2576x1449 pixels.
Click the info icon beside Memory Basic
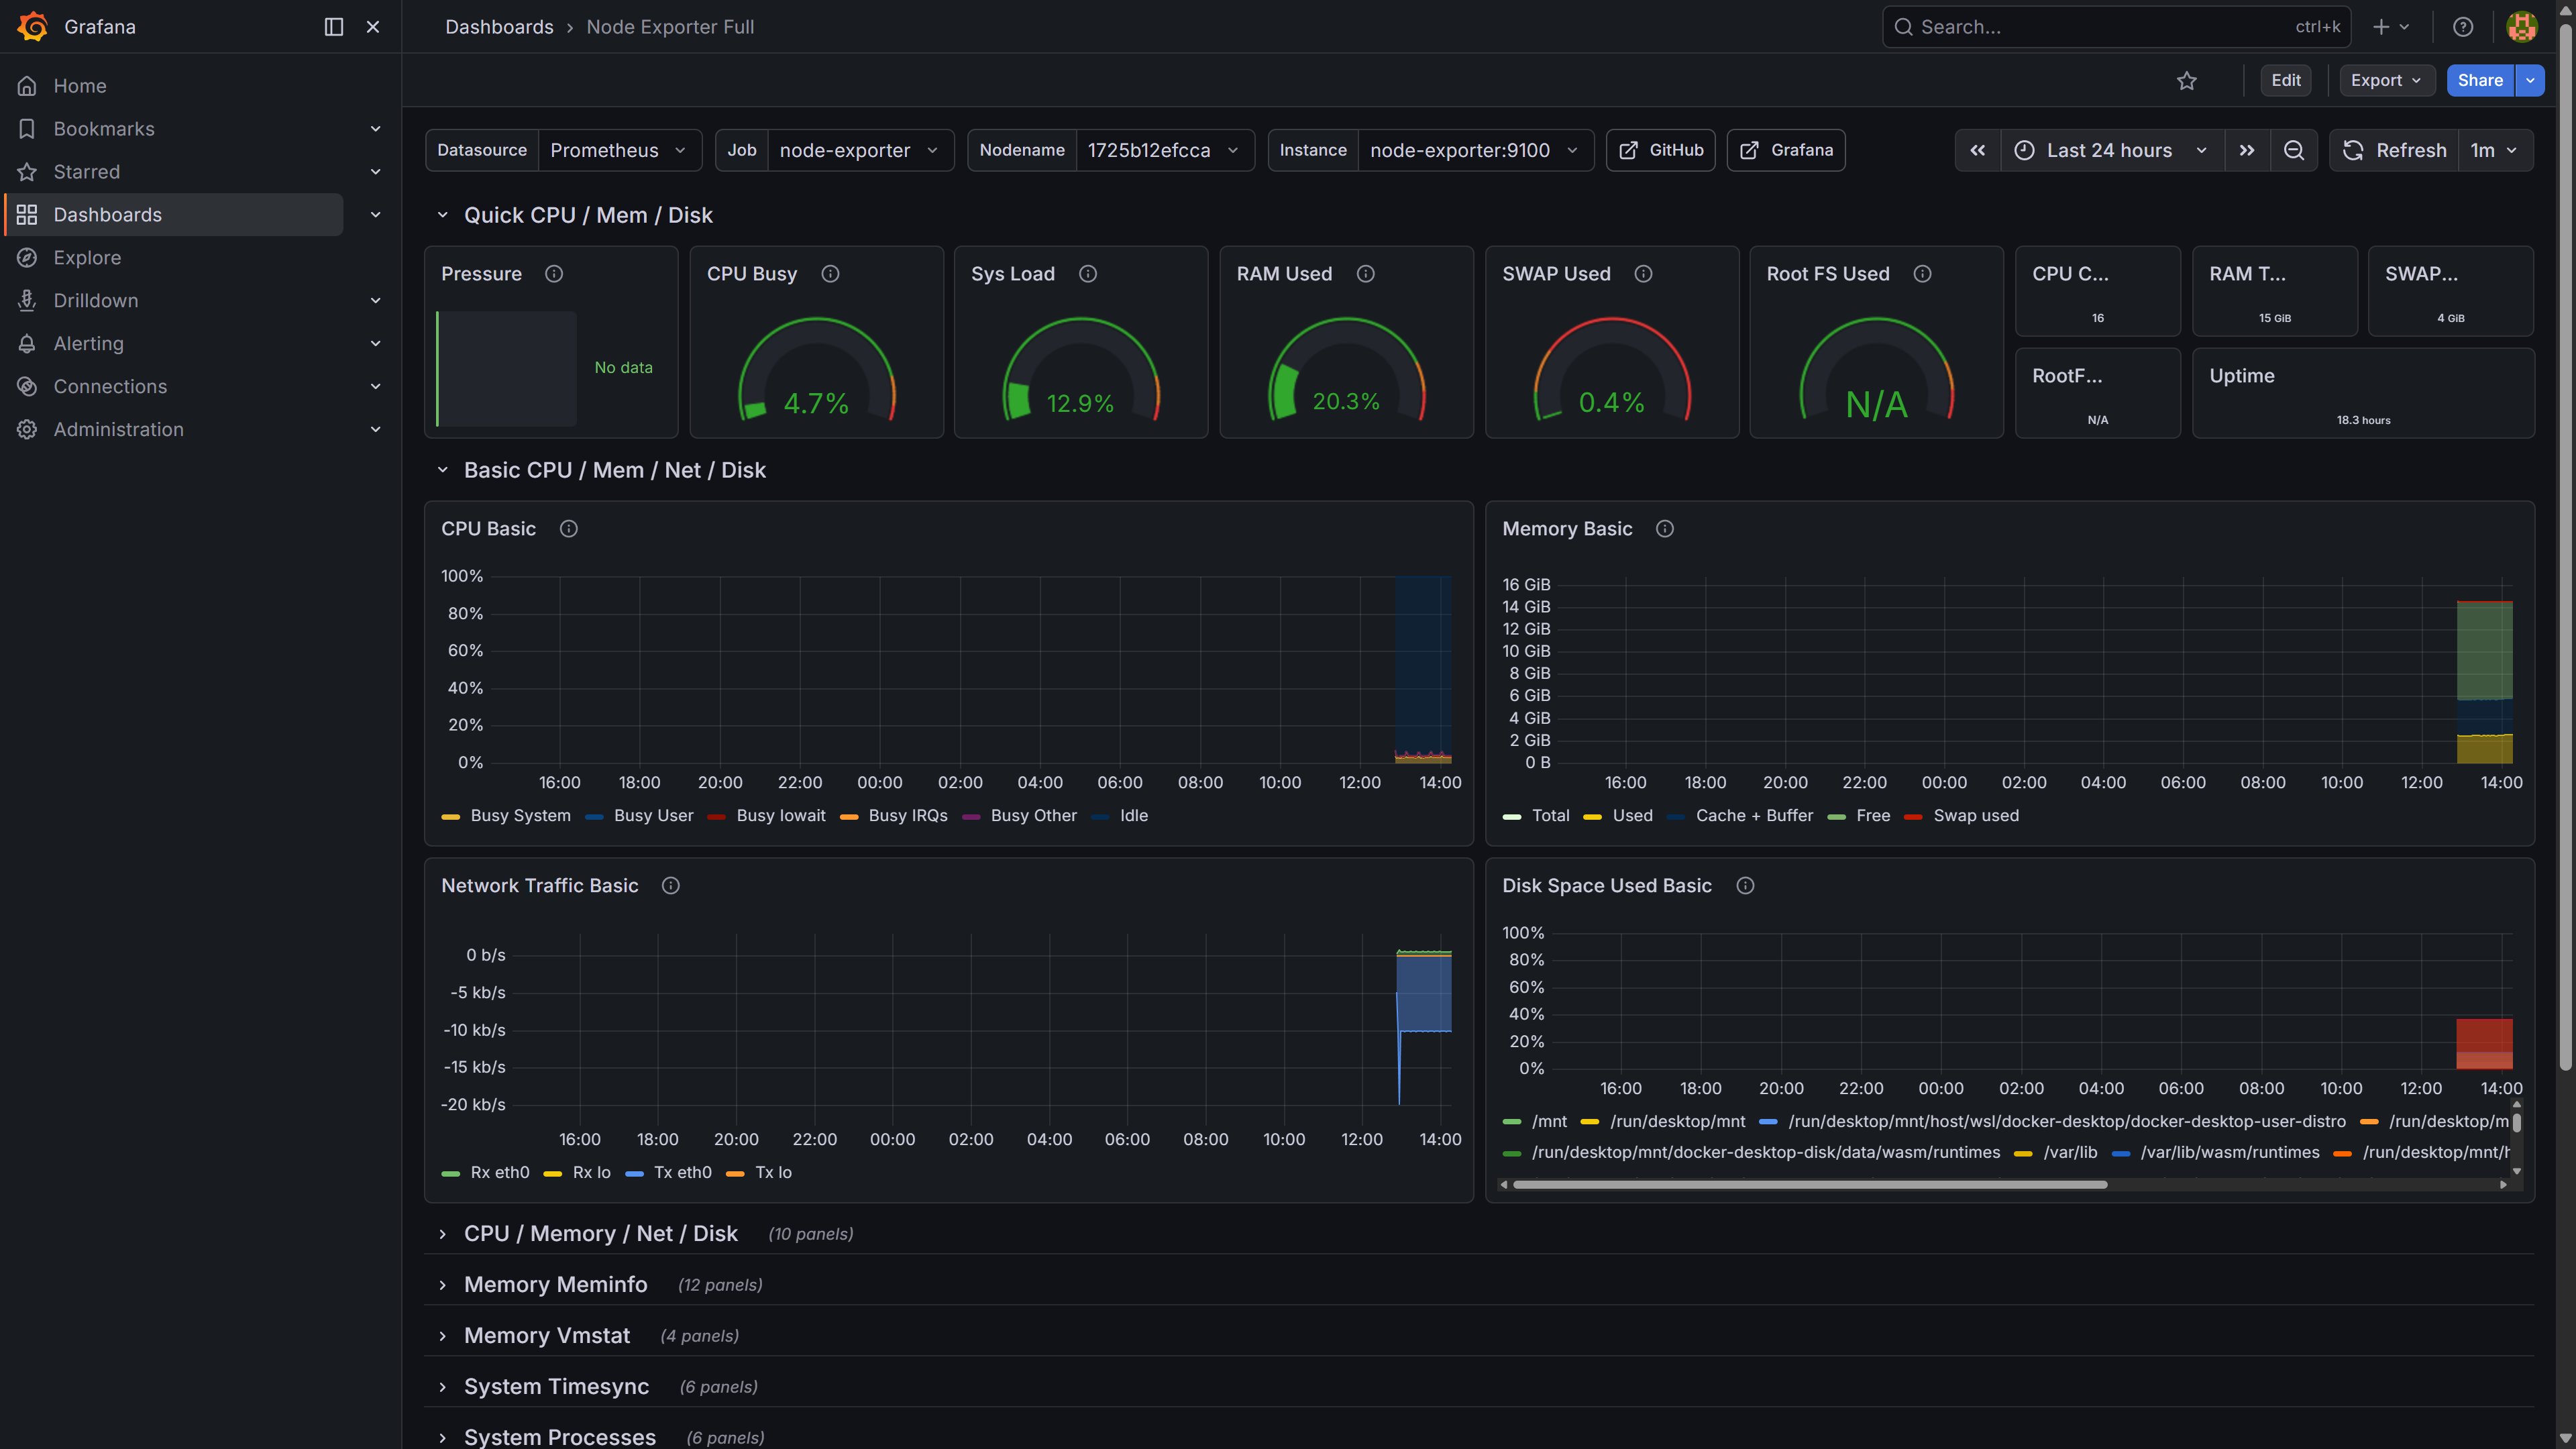1664,529
